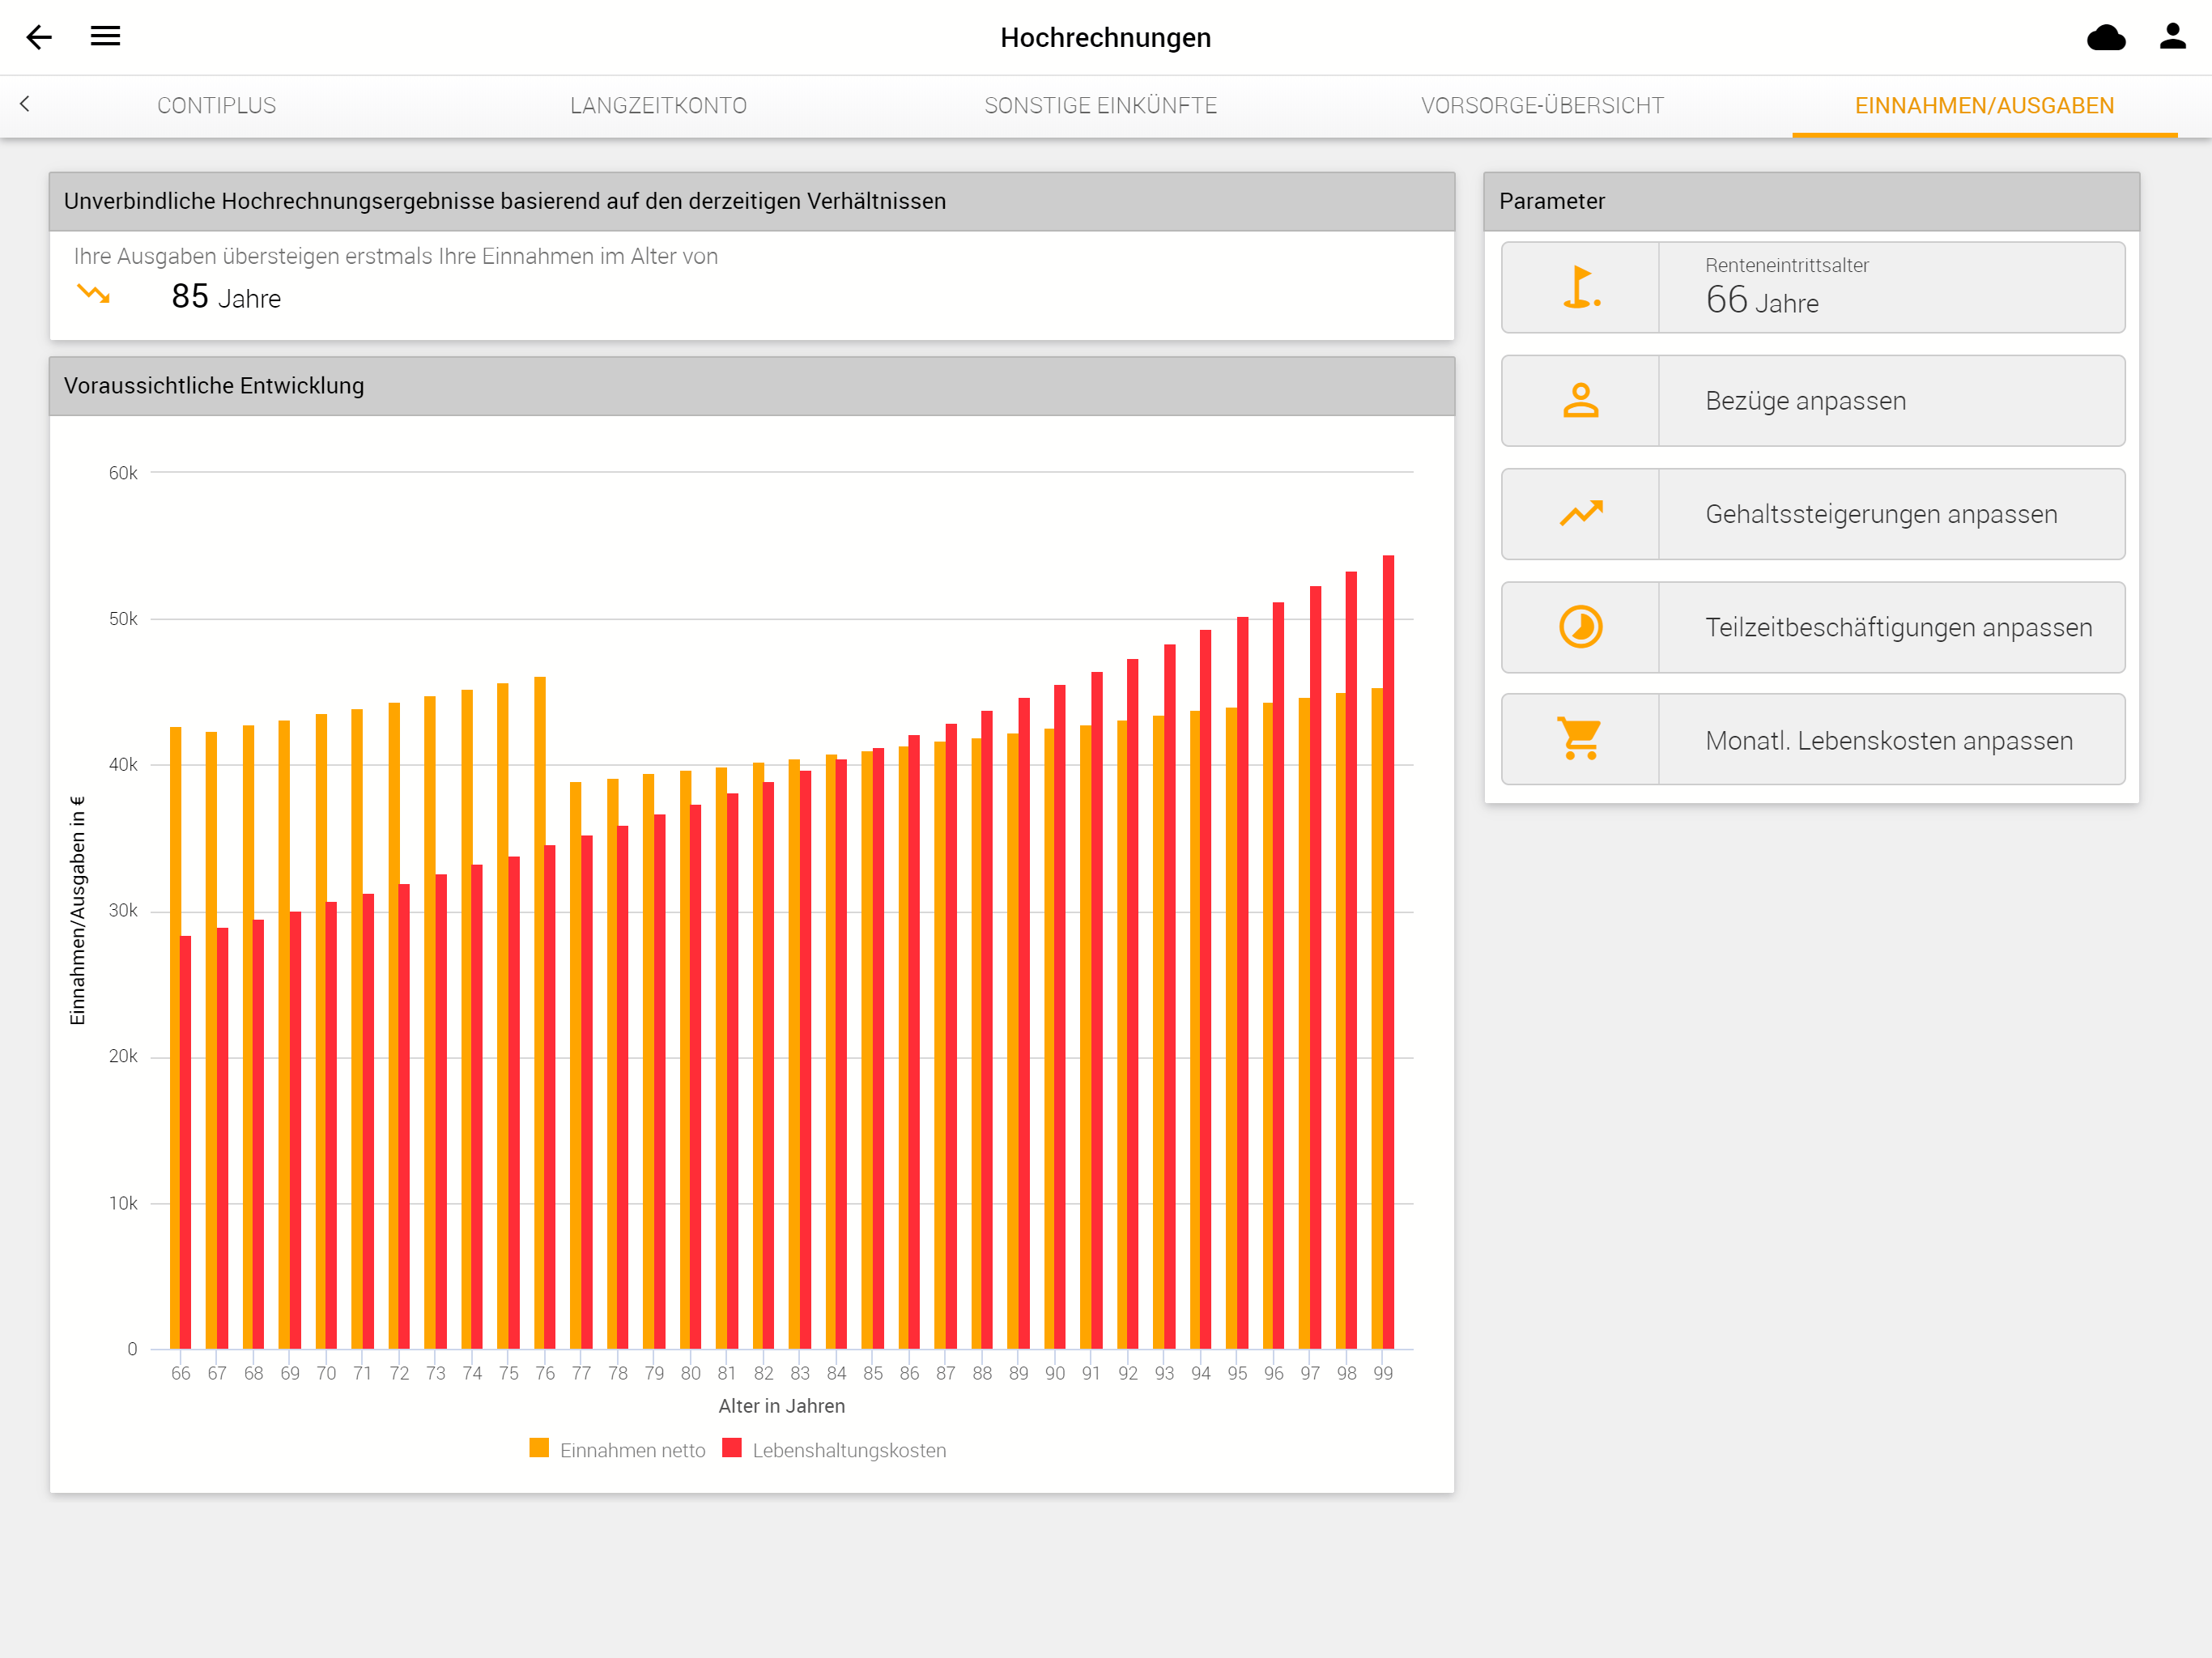Image resolution: width=2212 pixels, height=1658 pixels.
Task: Click the shopping cart Lebenskosten icon
Action: 1581,739
